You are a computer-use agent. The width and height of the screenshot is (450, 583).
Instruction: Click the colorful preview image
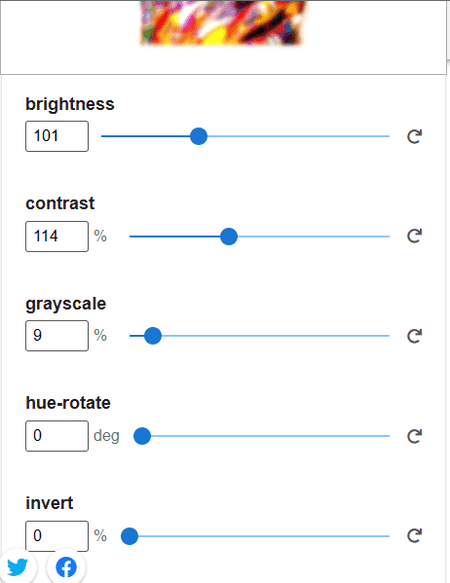pos(223,22)
